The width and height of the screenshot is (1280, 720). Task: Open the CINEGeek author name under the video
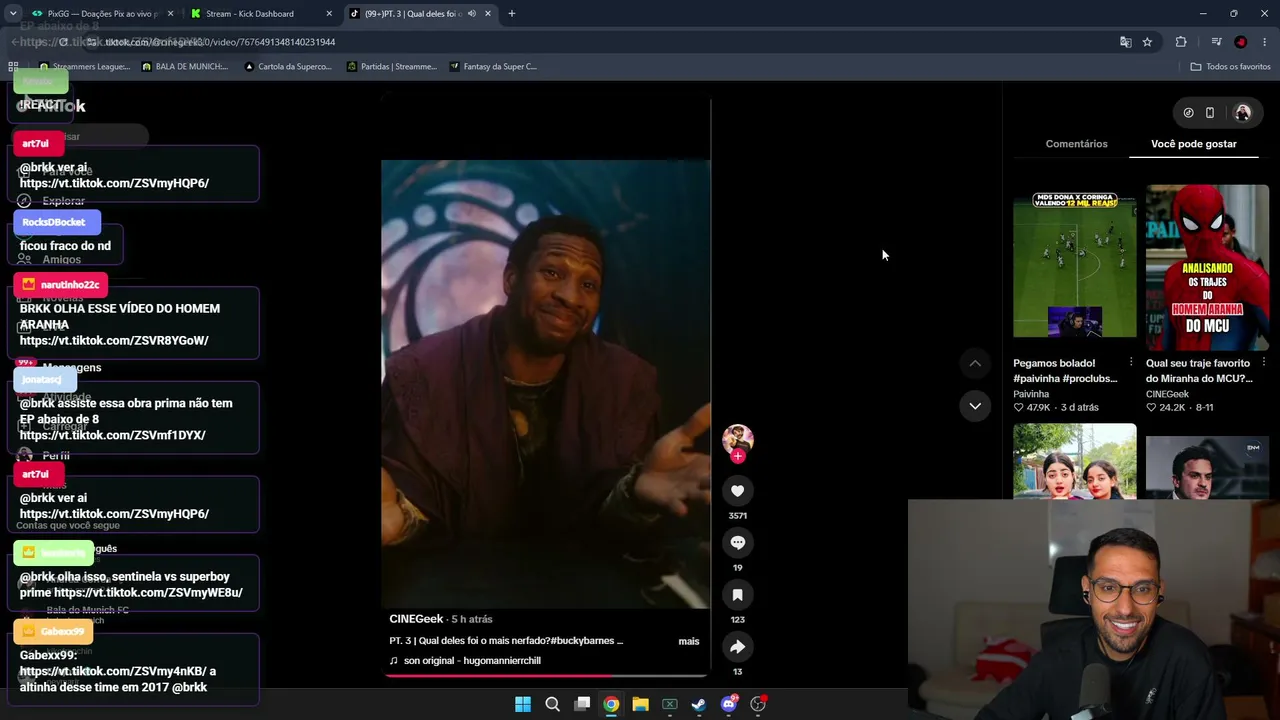pos(416,619)
